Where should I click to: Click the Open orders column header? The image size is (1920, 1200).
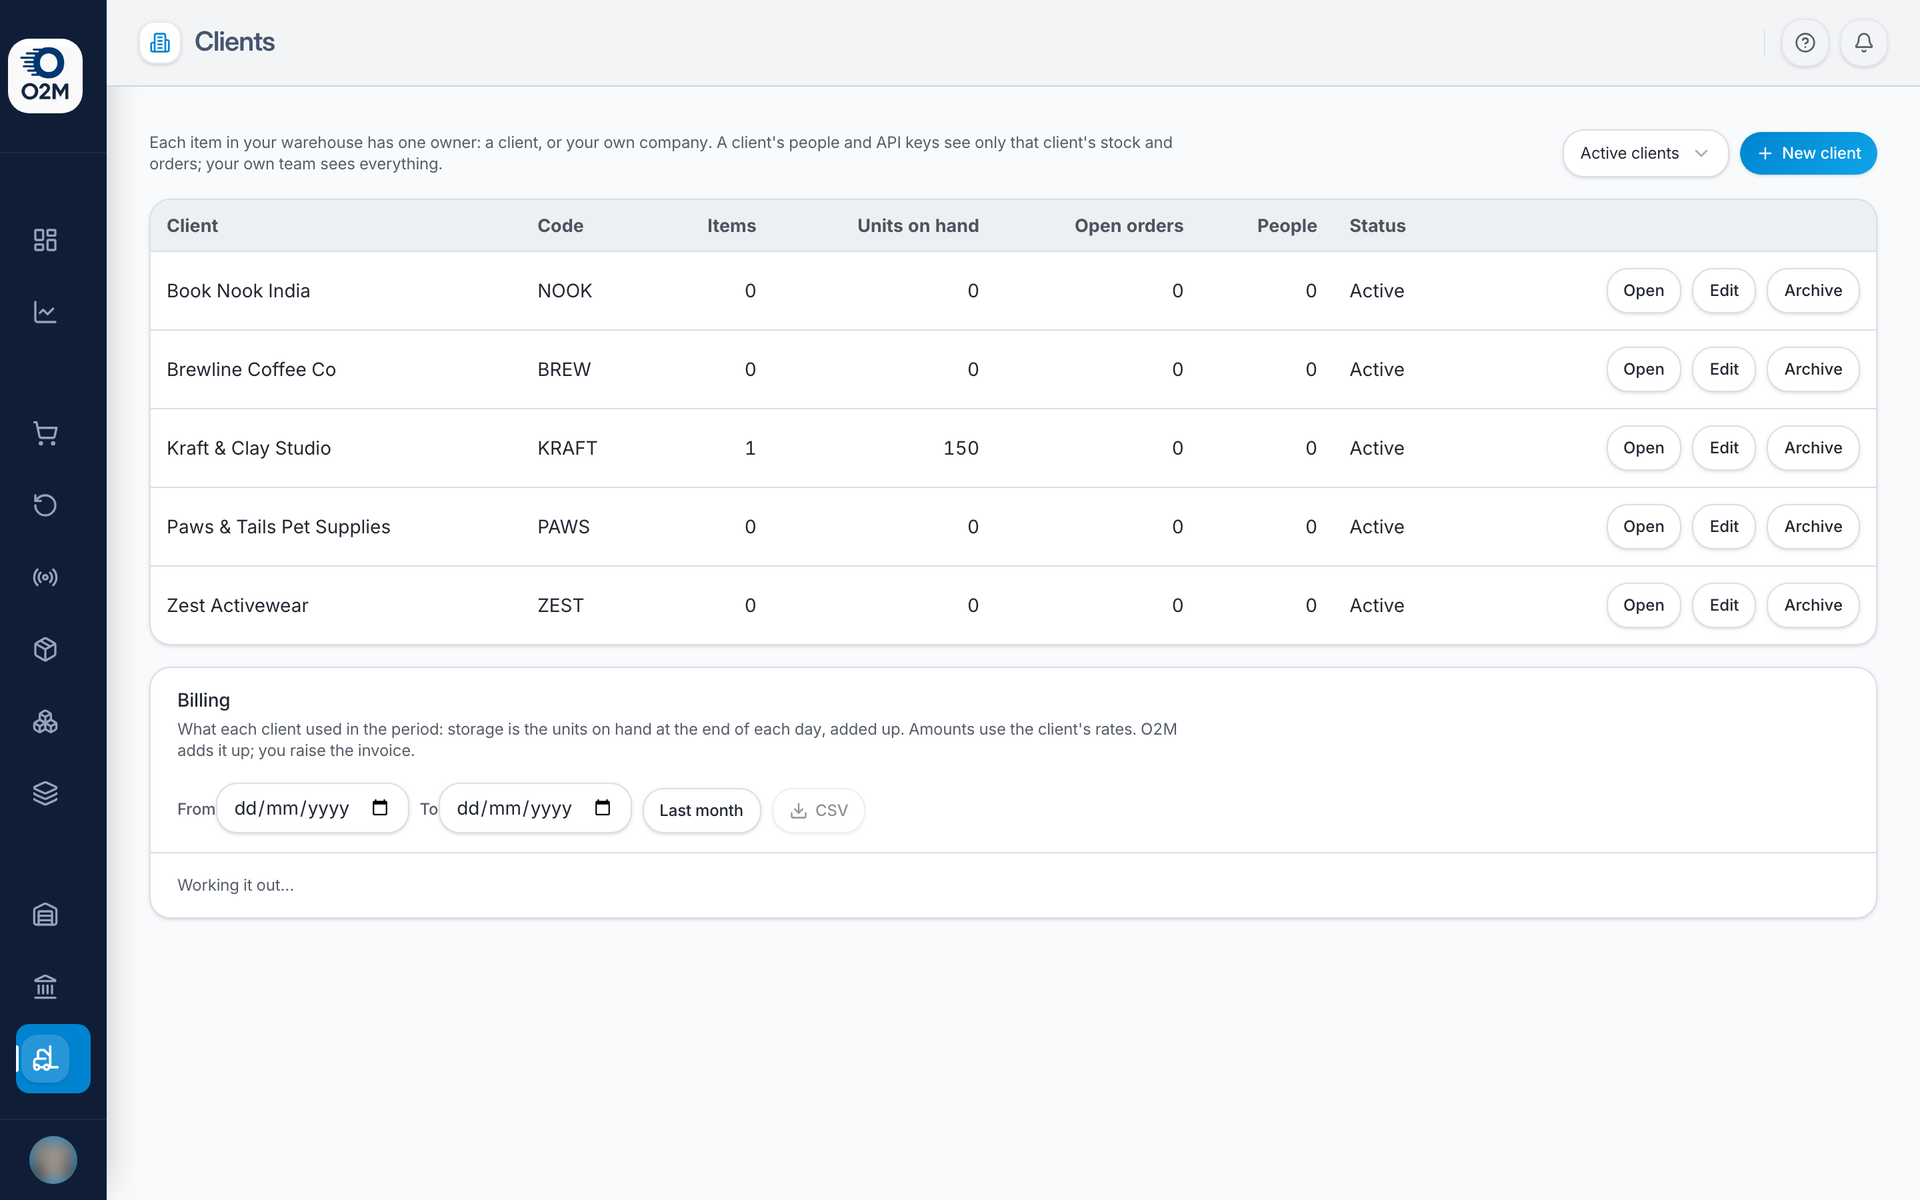point(1129,226)
